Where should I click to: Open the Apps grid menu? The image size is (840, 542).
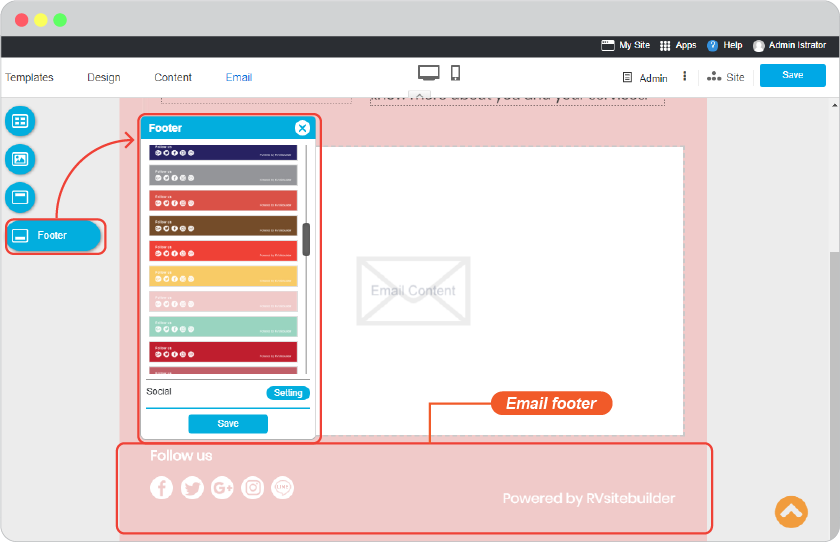click(678, 46)
